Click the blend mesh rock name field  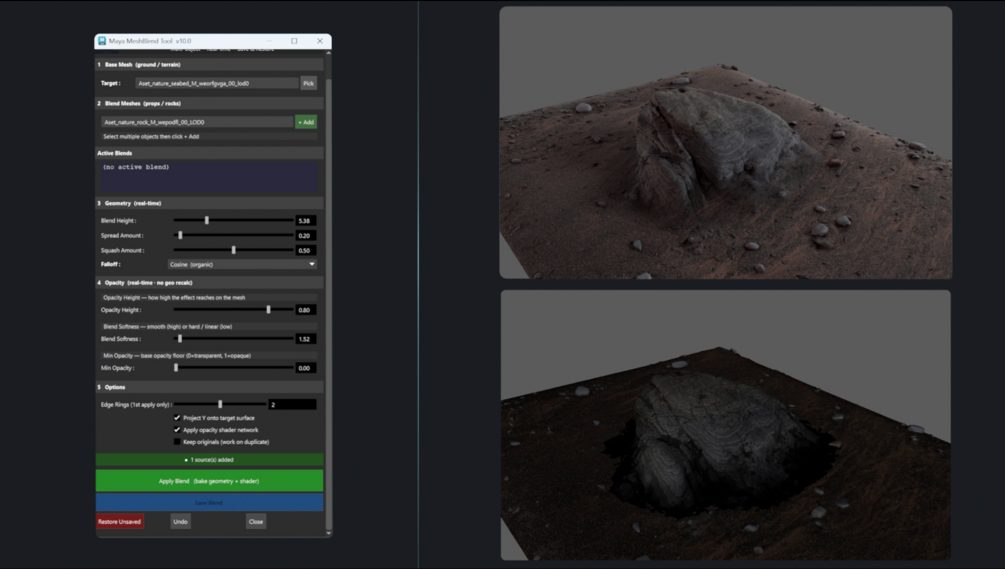tap(197, 122)
